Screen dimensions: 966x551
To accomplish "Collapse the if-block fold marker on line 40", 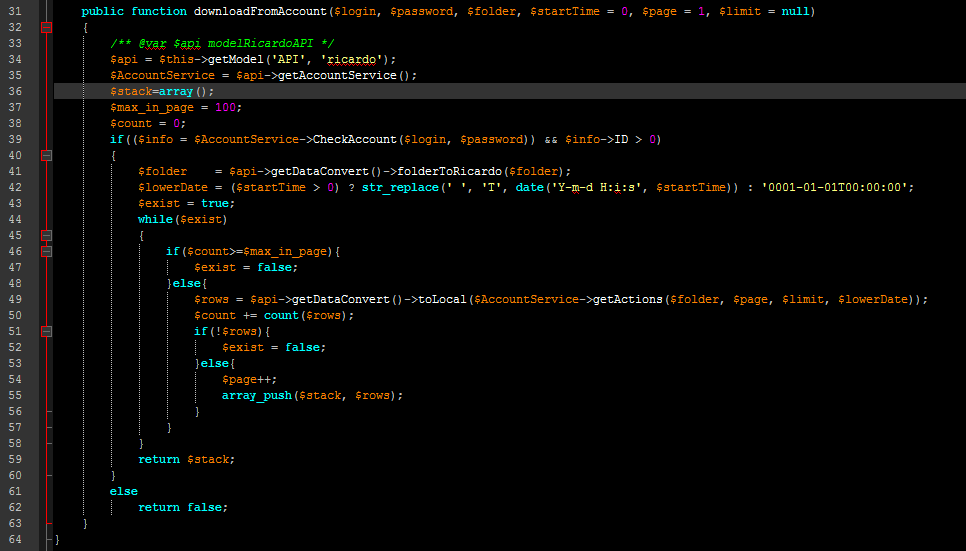I will (x=46, y=155).
